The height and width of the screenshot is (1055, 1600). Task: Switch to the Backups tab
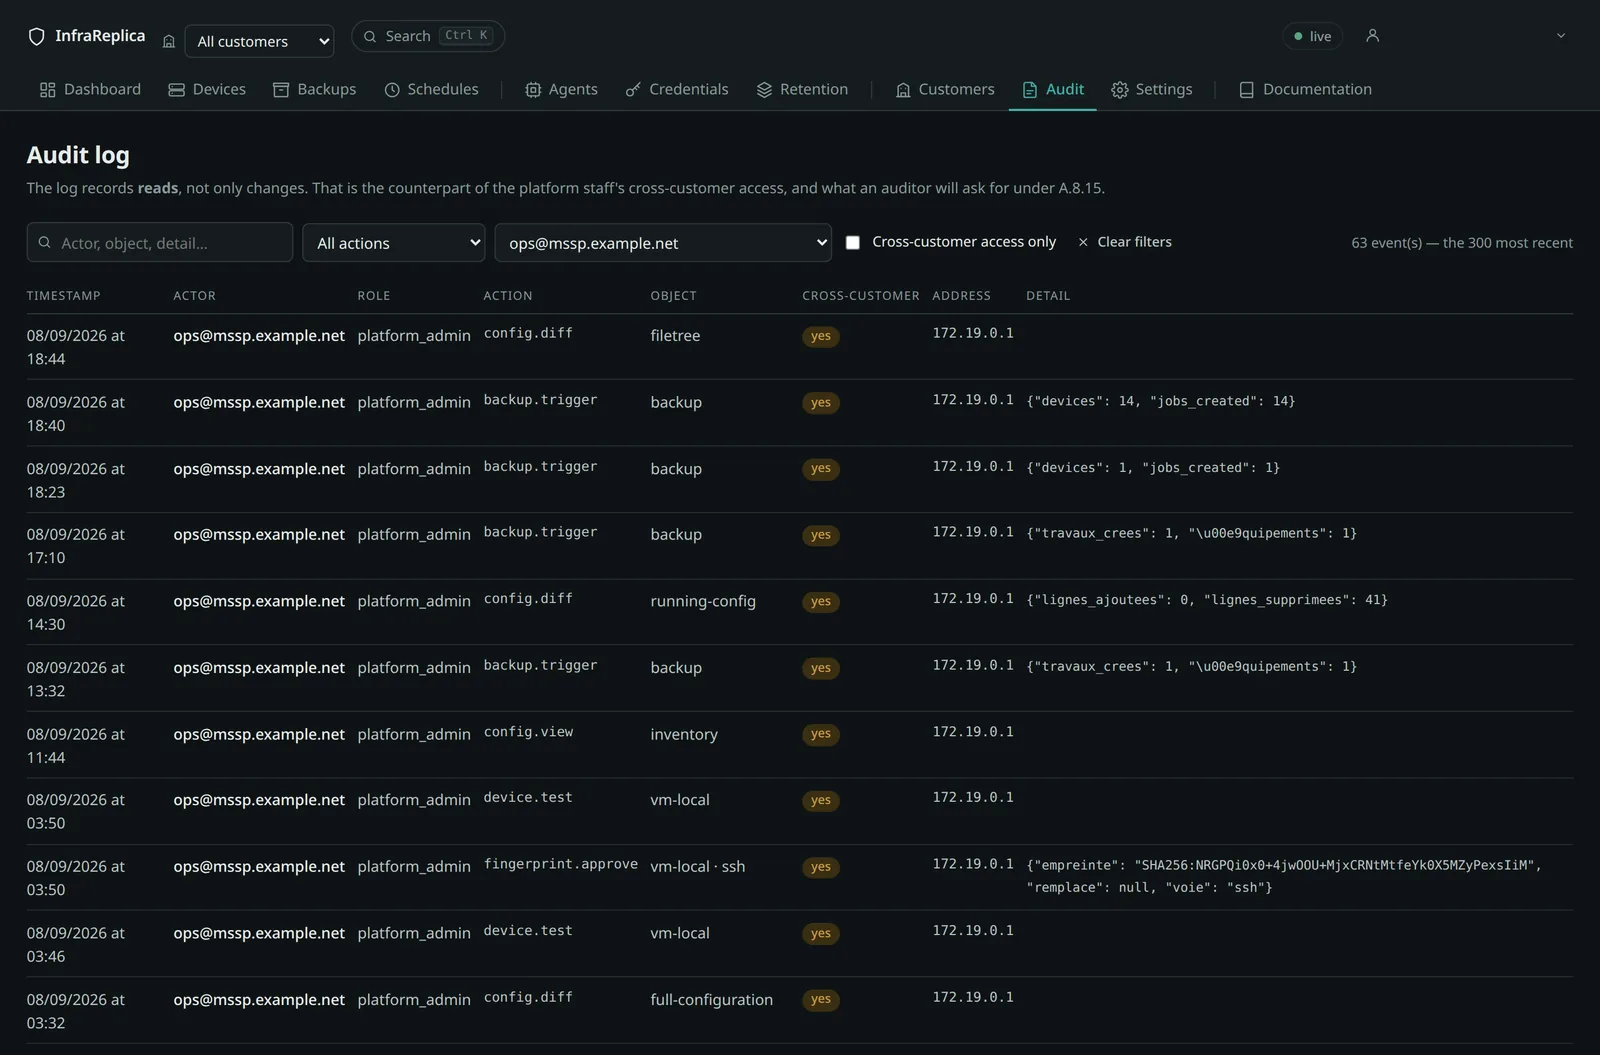click(314, 89)
